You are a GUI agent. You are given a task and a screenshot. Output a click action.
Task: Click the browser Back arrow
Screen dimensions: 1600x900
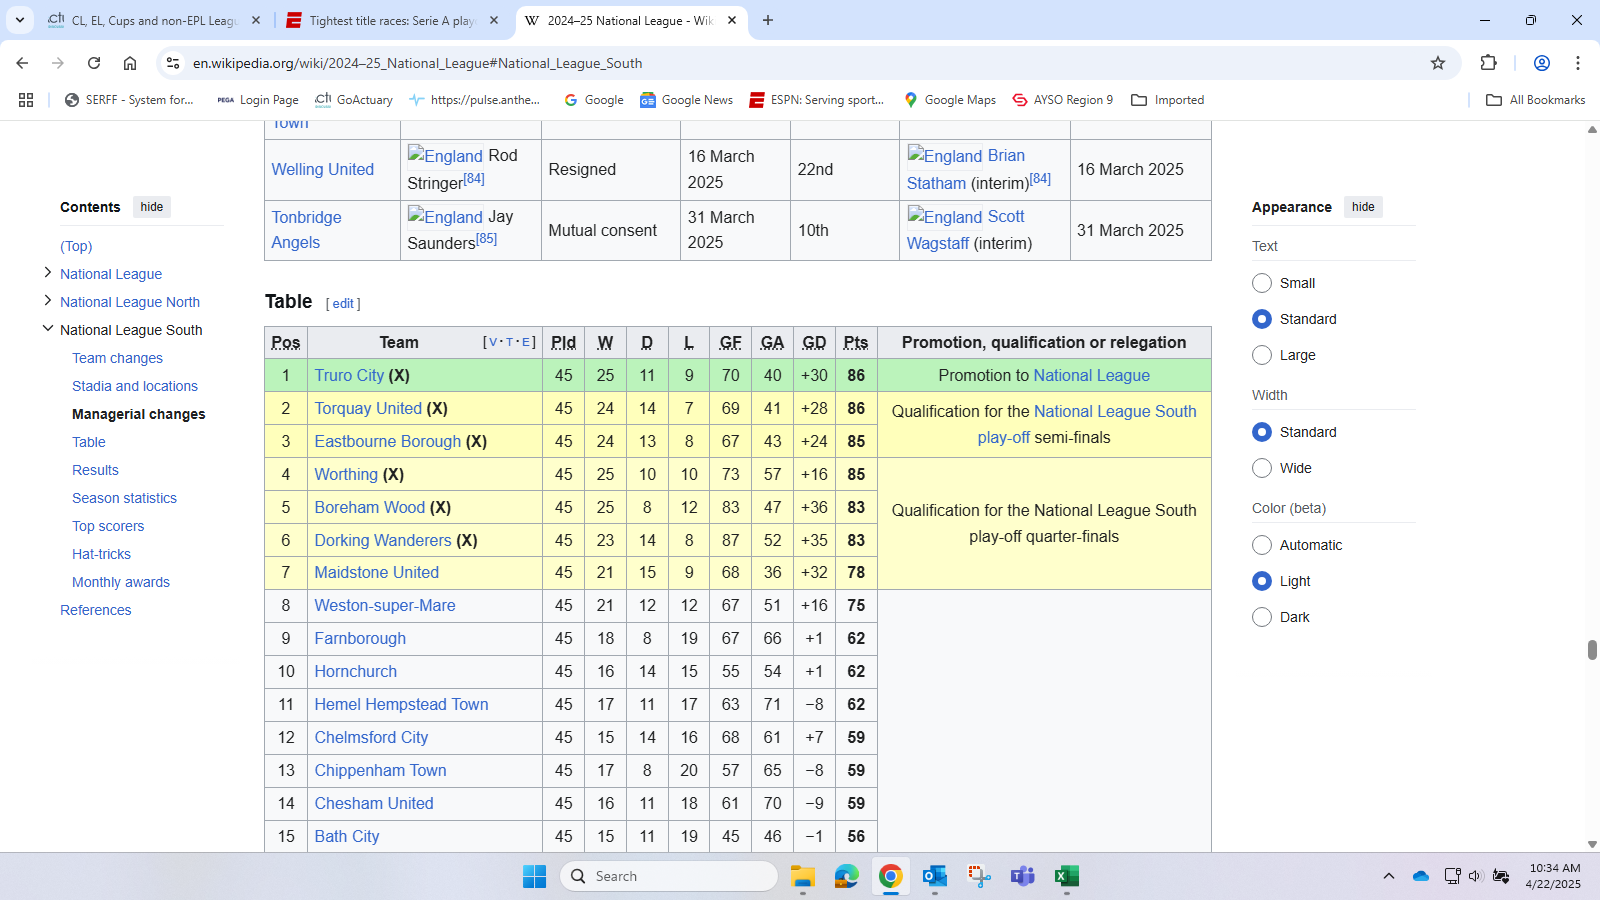click(x=22, y=63)
